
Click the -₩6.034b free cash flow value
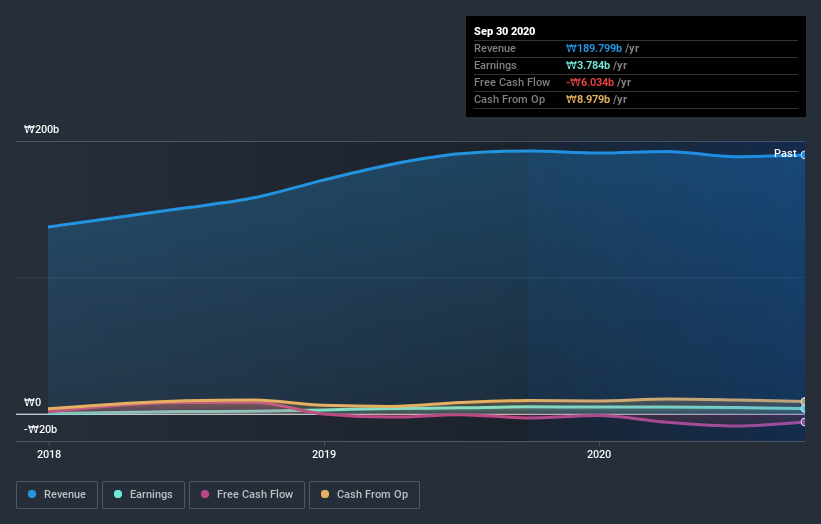tap(590, 83)
